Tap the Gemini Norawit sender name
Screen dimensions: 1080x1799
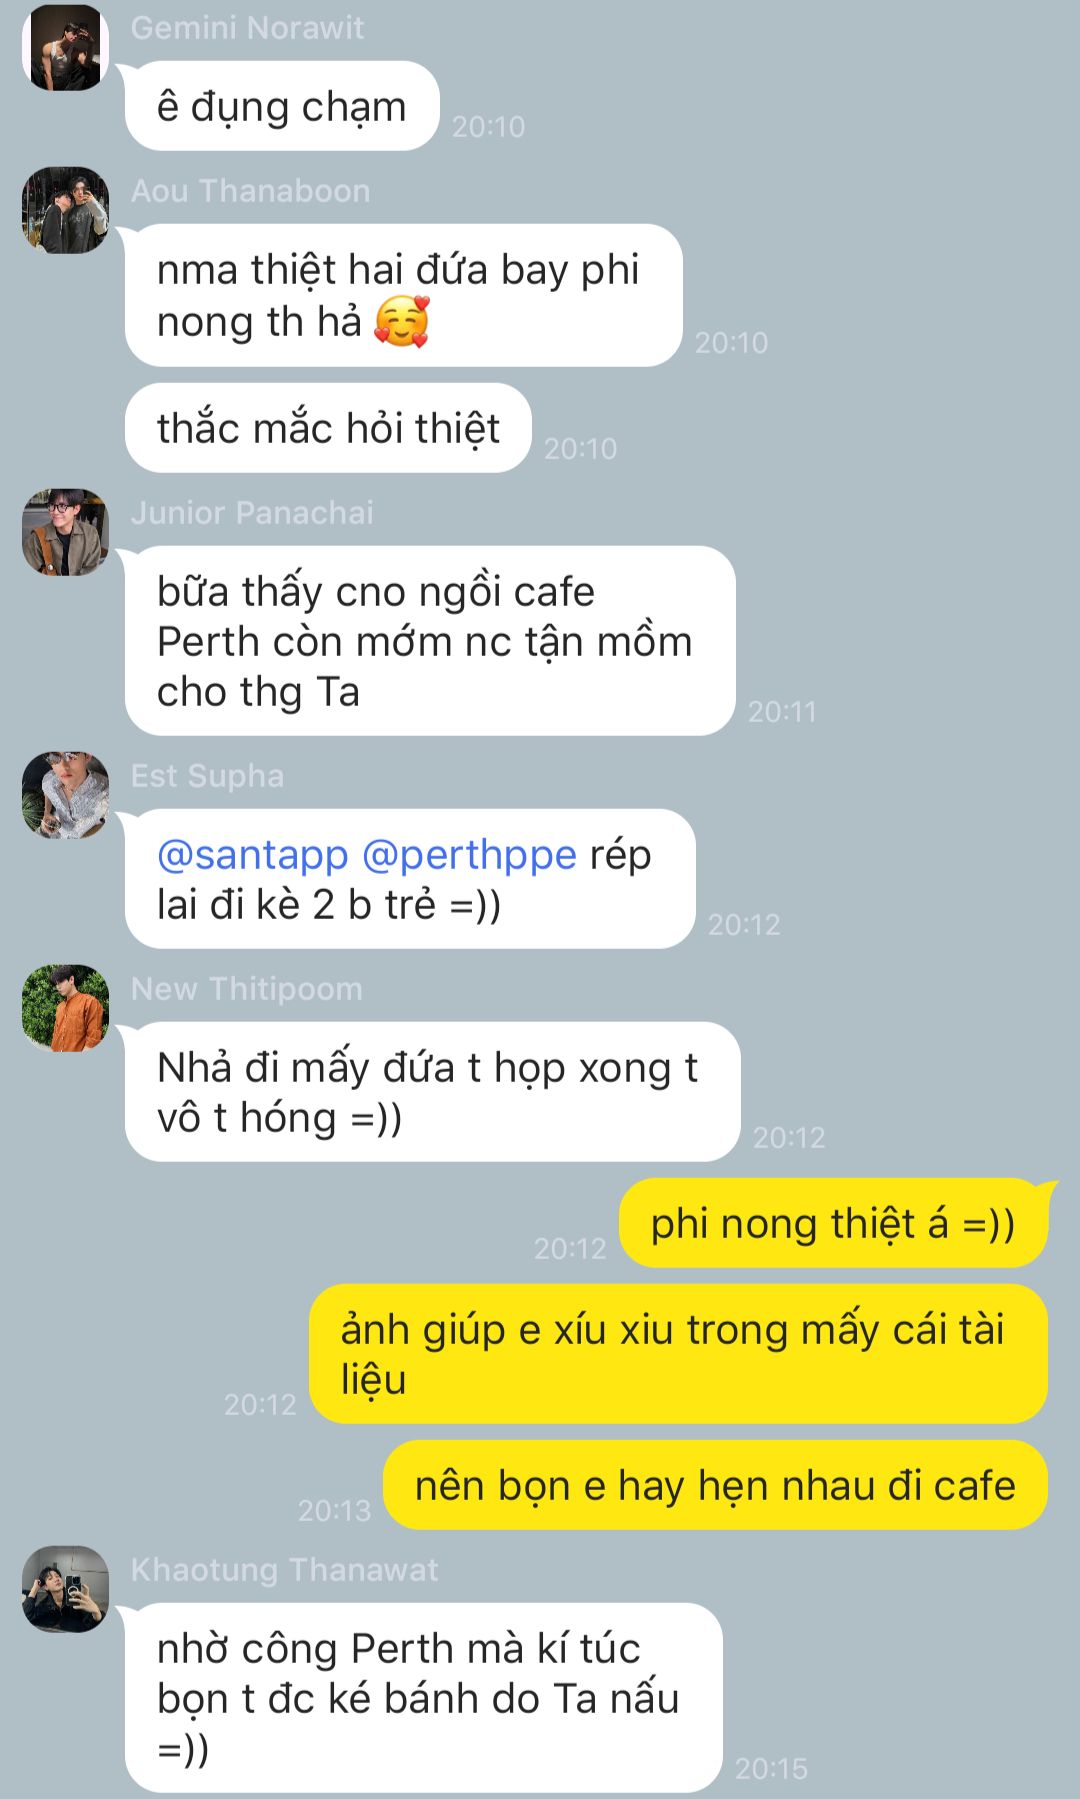[x=247, y=28]
